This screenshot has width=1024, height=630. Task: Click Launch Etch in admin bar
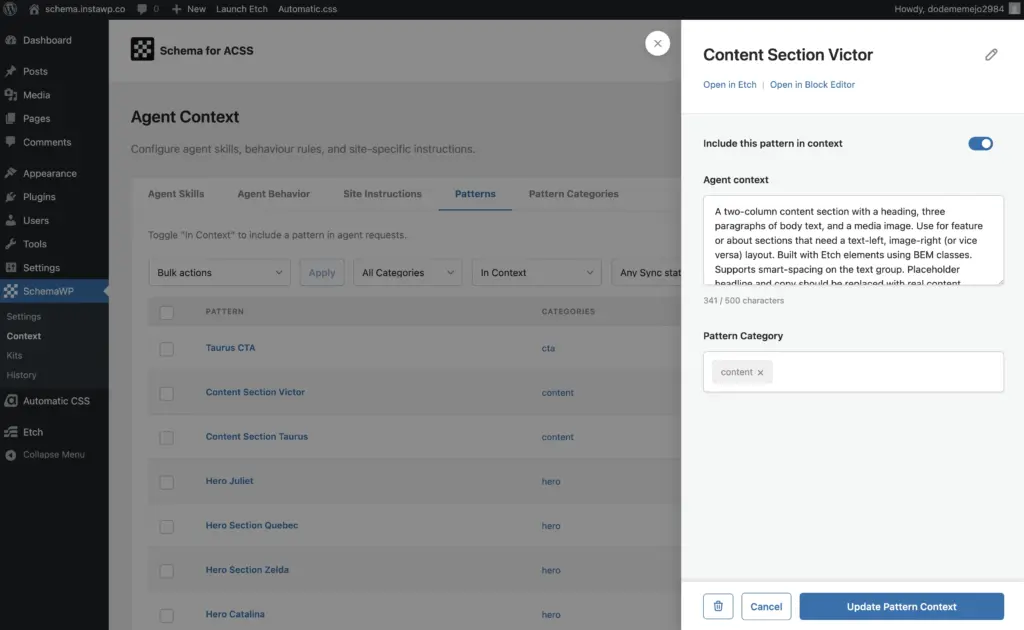pos(242,9)
